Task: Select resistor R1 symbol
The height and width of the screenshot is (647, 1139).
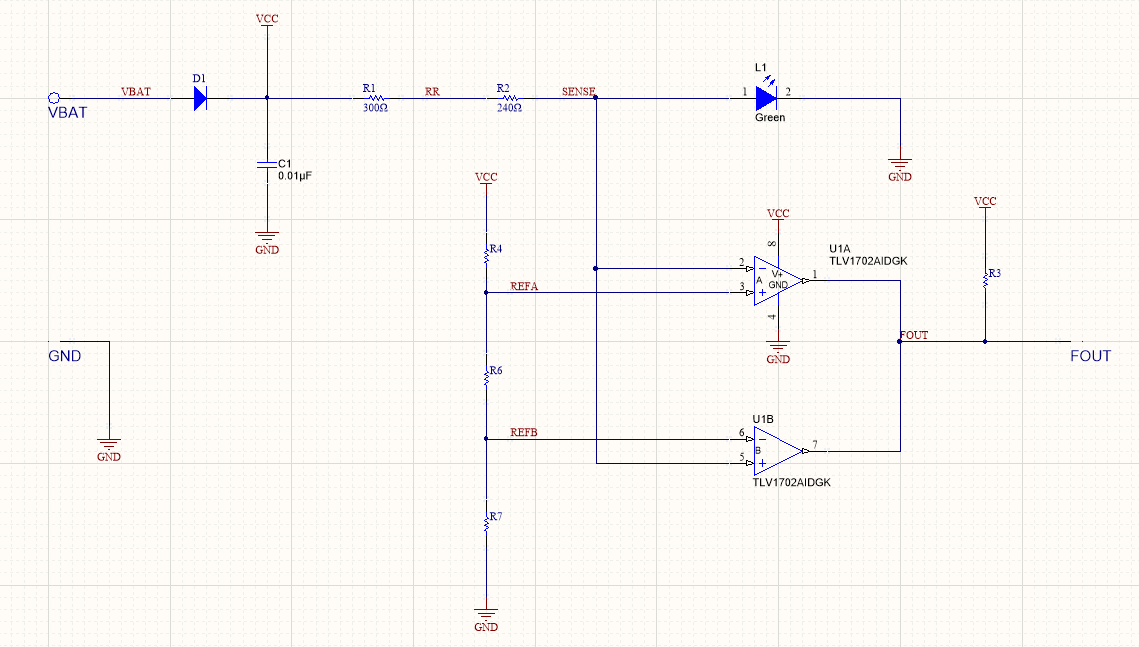Action: pos(376,98)
